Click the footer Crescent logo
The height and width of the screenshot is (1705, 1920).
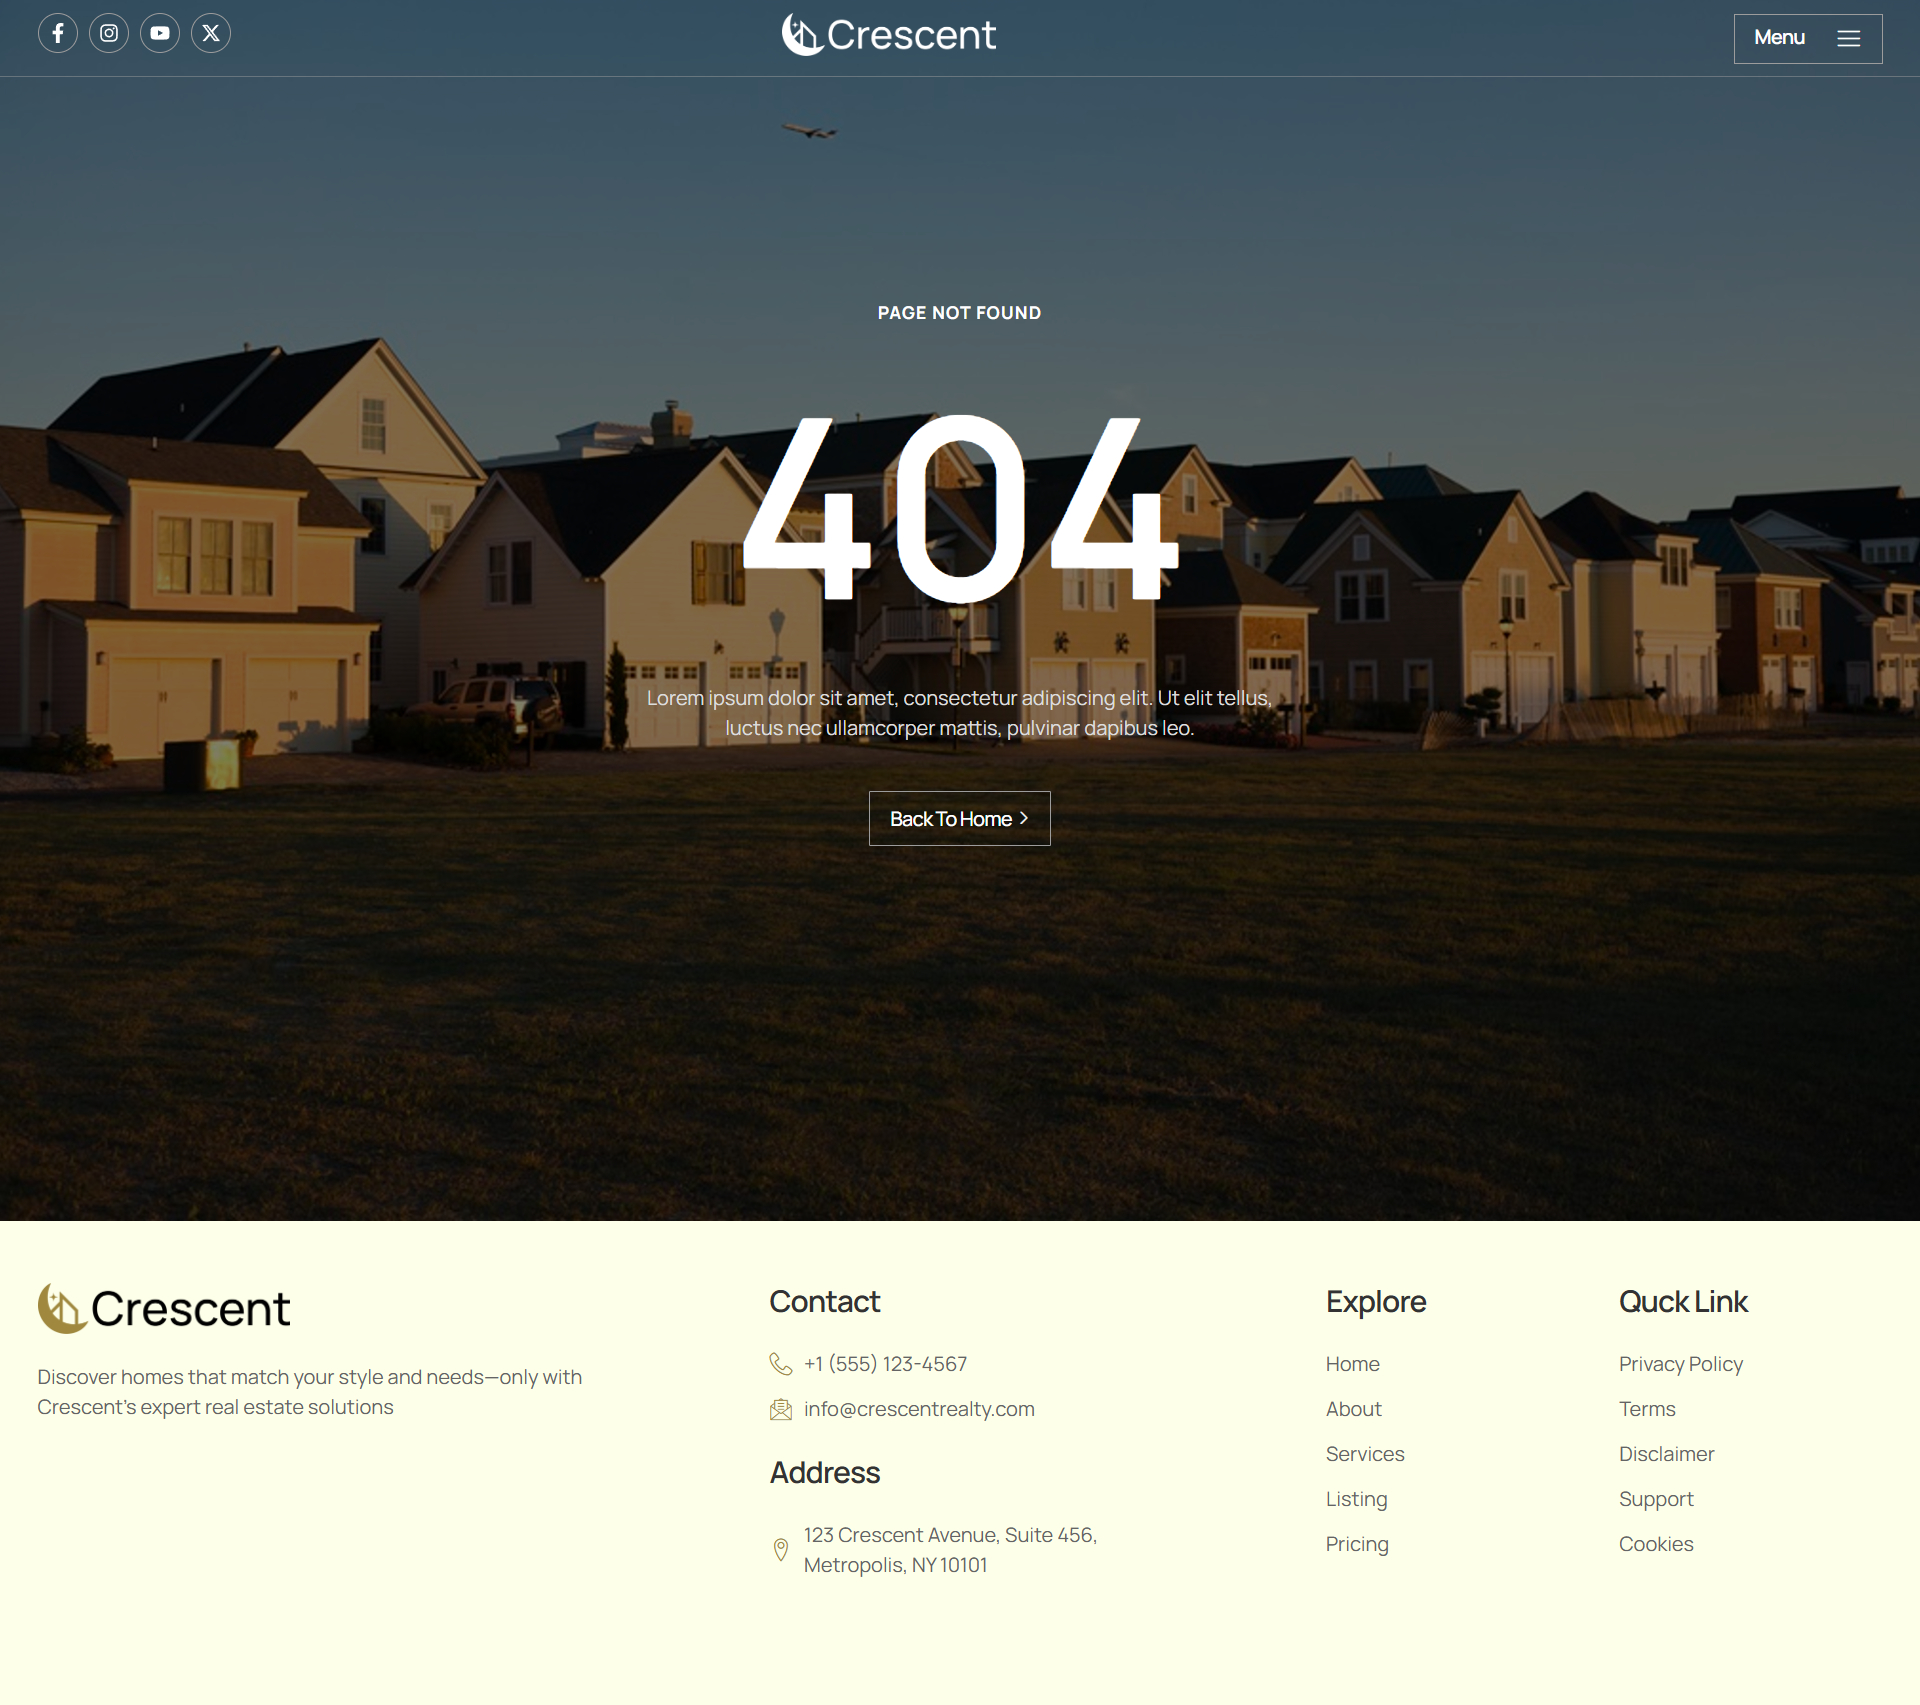coord(164,1308)
